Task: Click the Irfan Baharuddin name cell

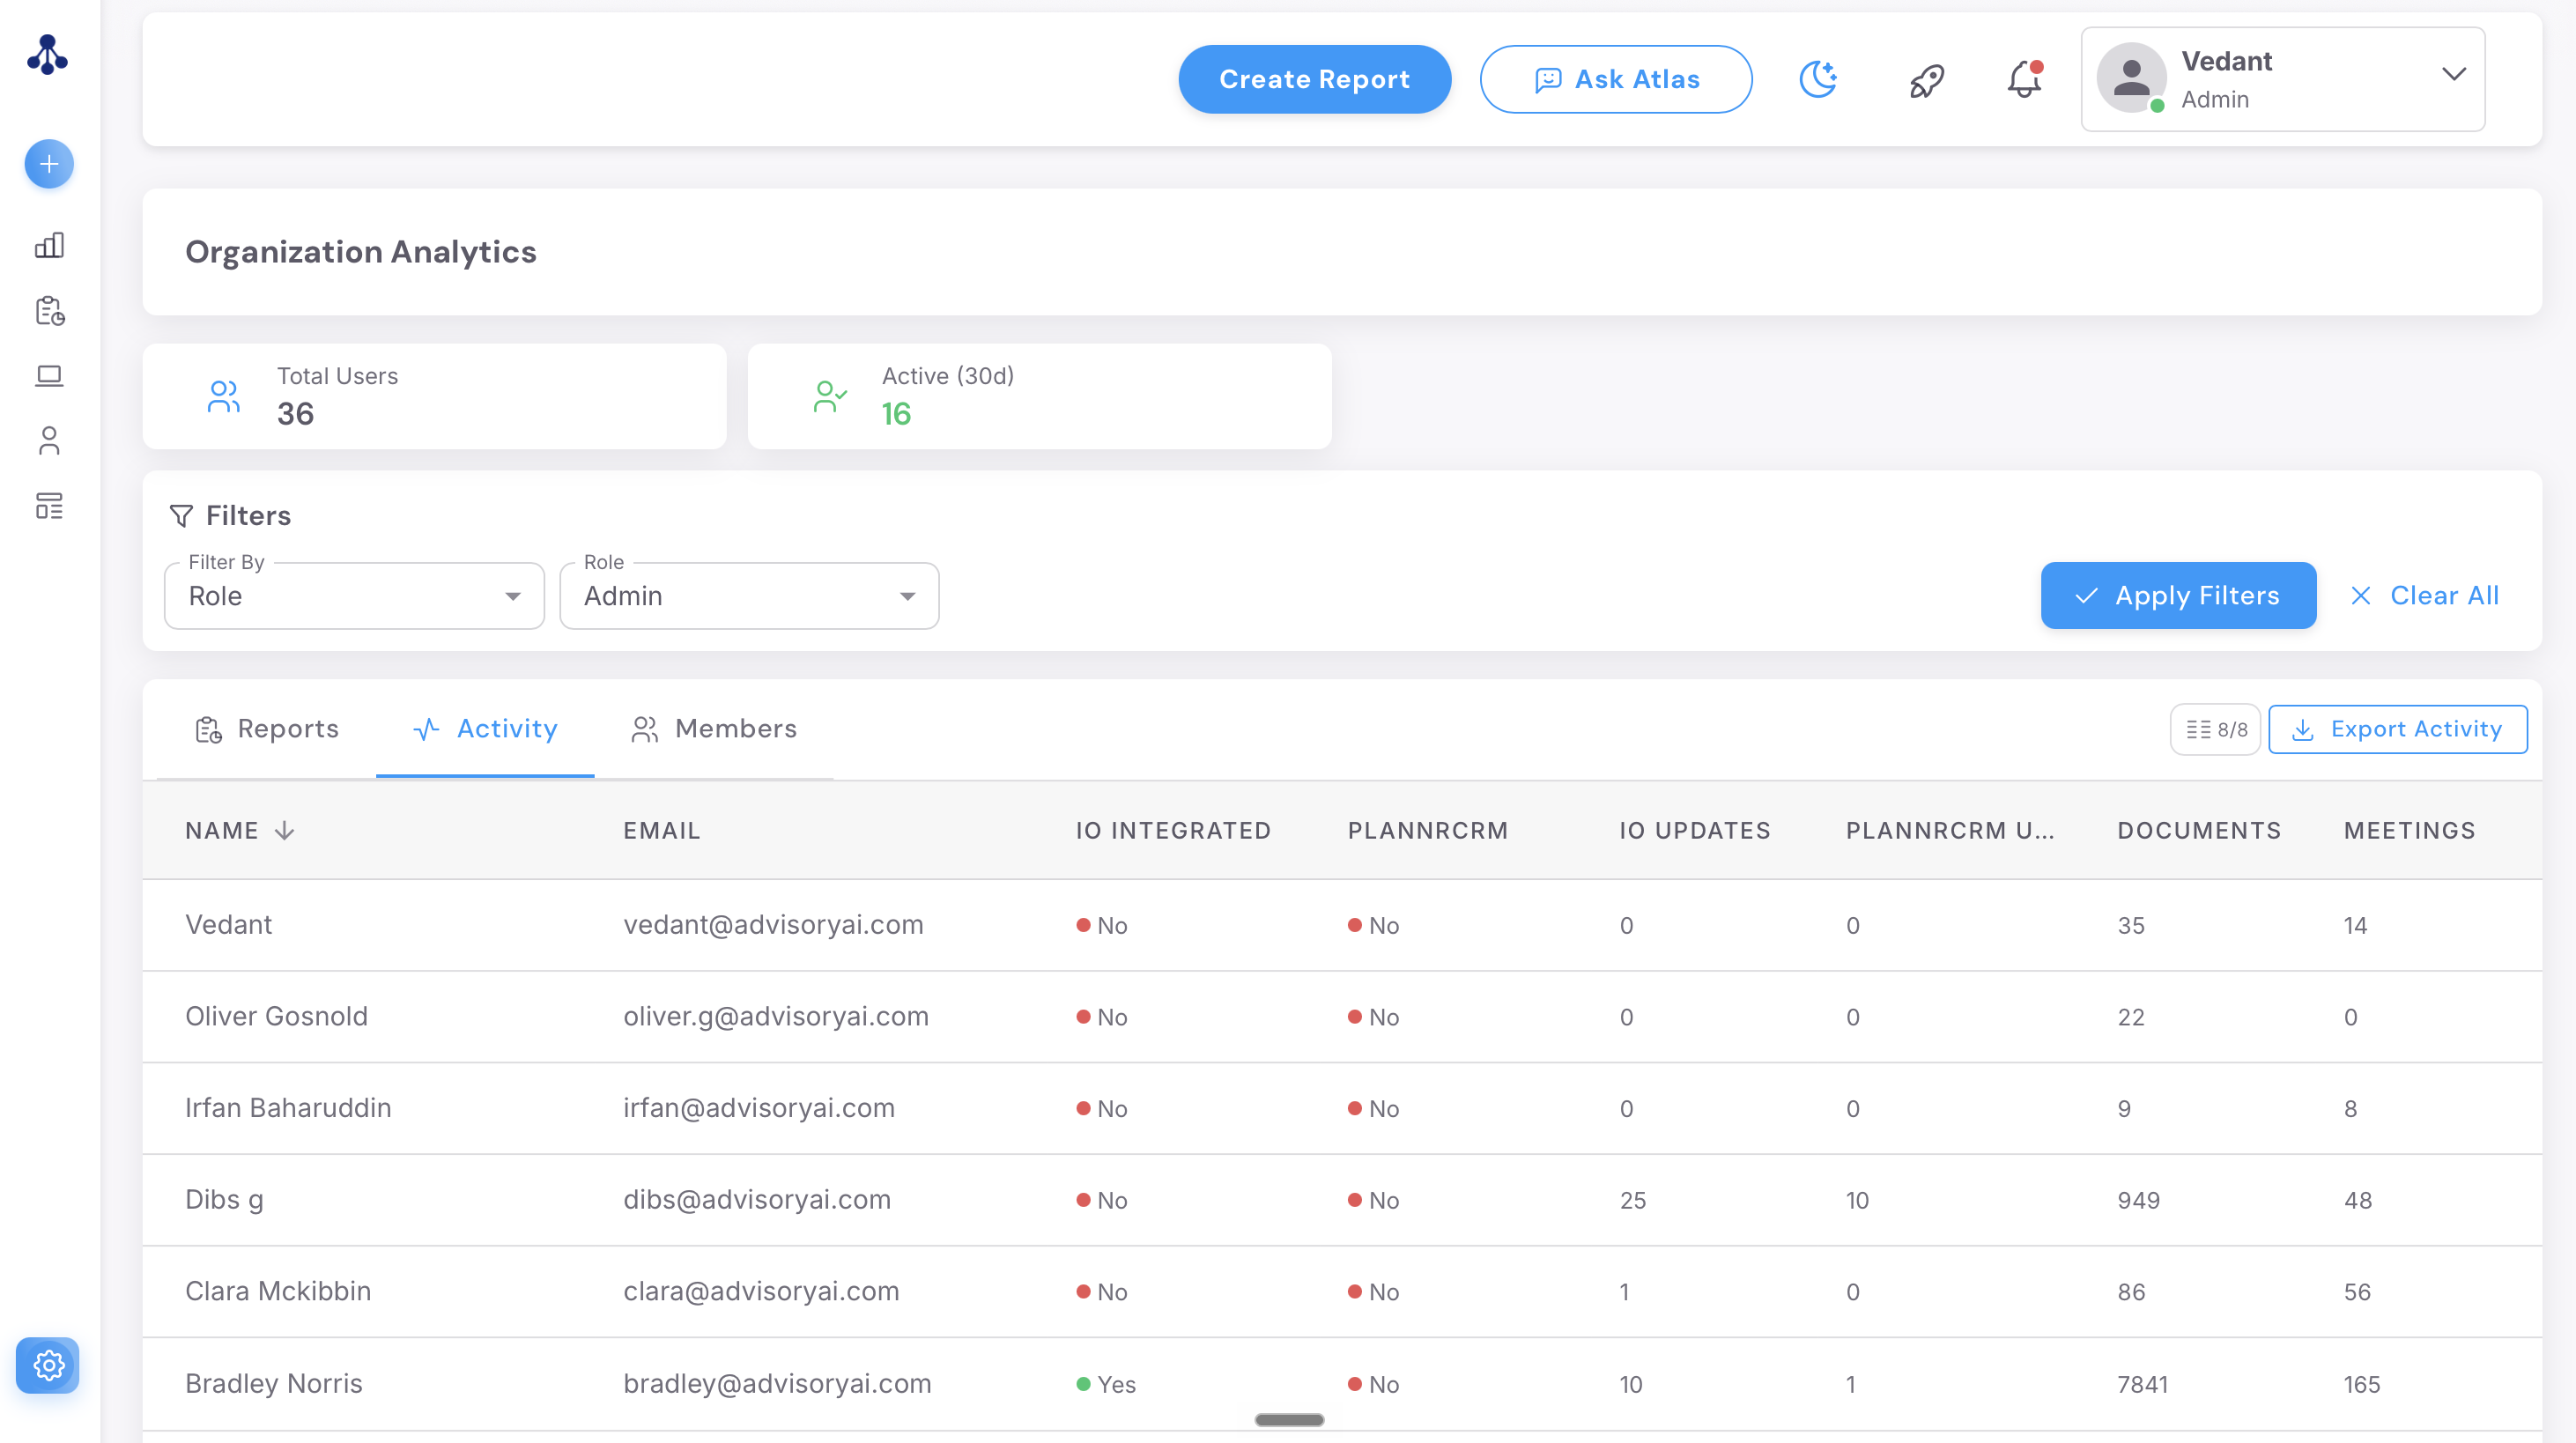Action: click(x=288, y=1108)
